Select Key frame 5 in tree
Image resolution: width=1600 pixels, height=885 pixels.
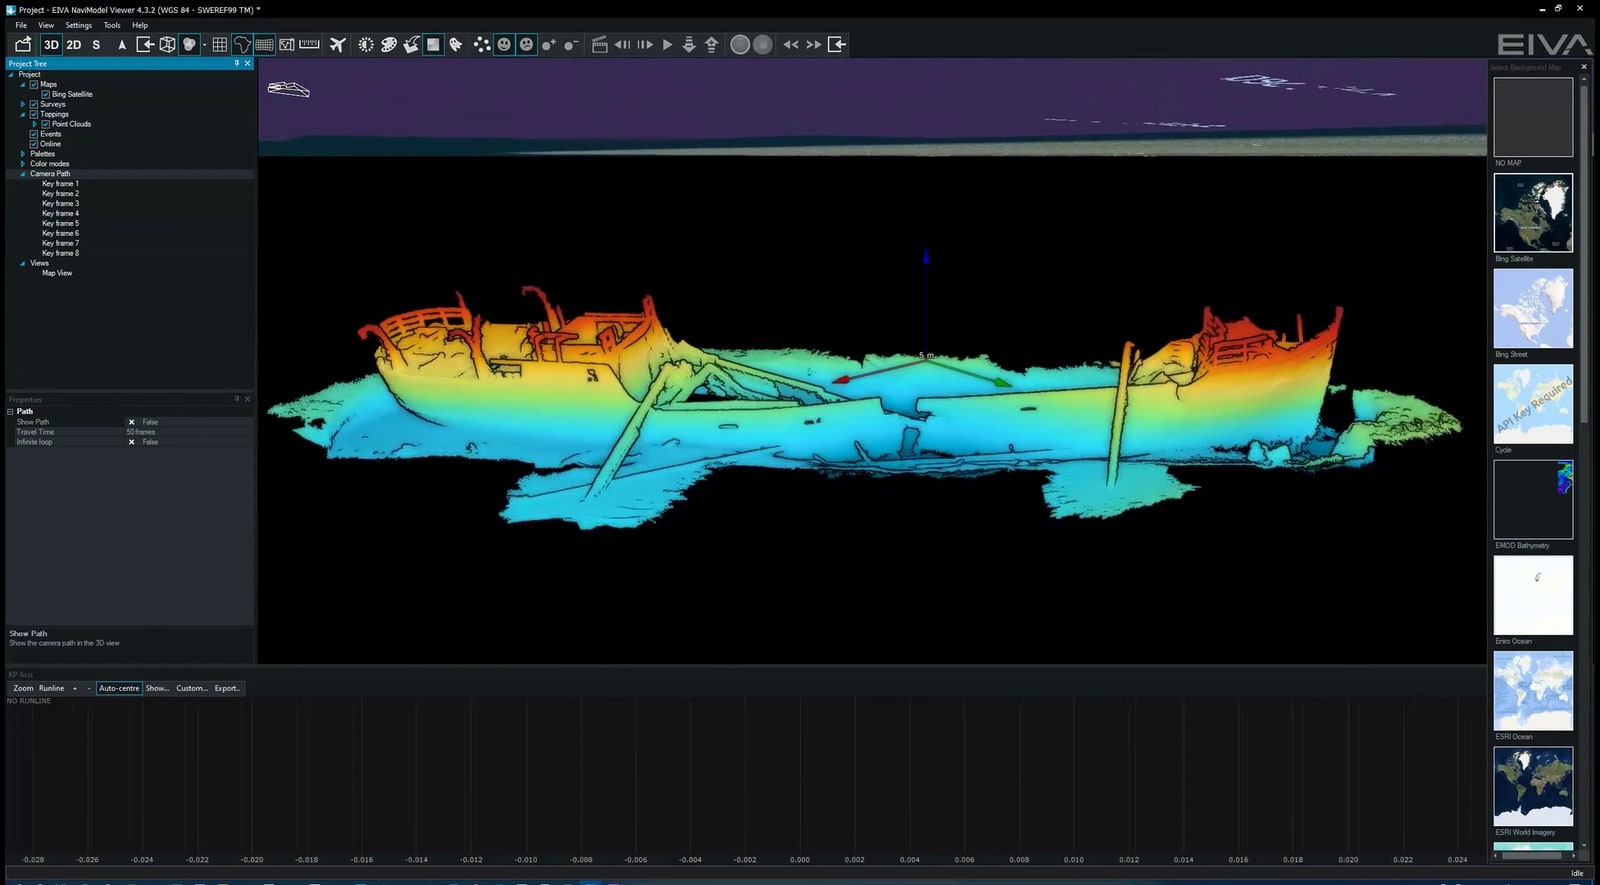60,223
